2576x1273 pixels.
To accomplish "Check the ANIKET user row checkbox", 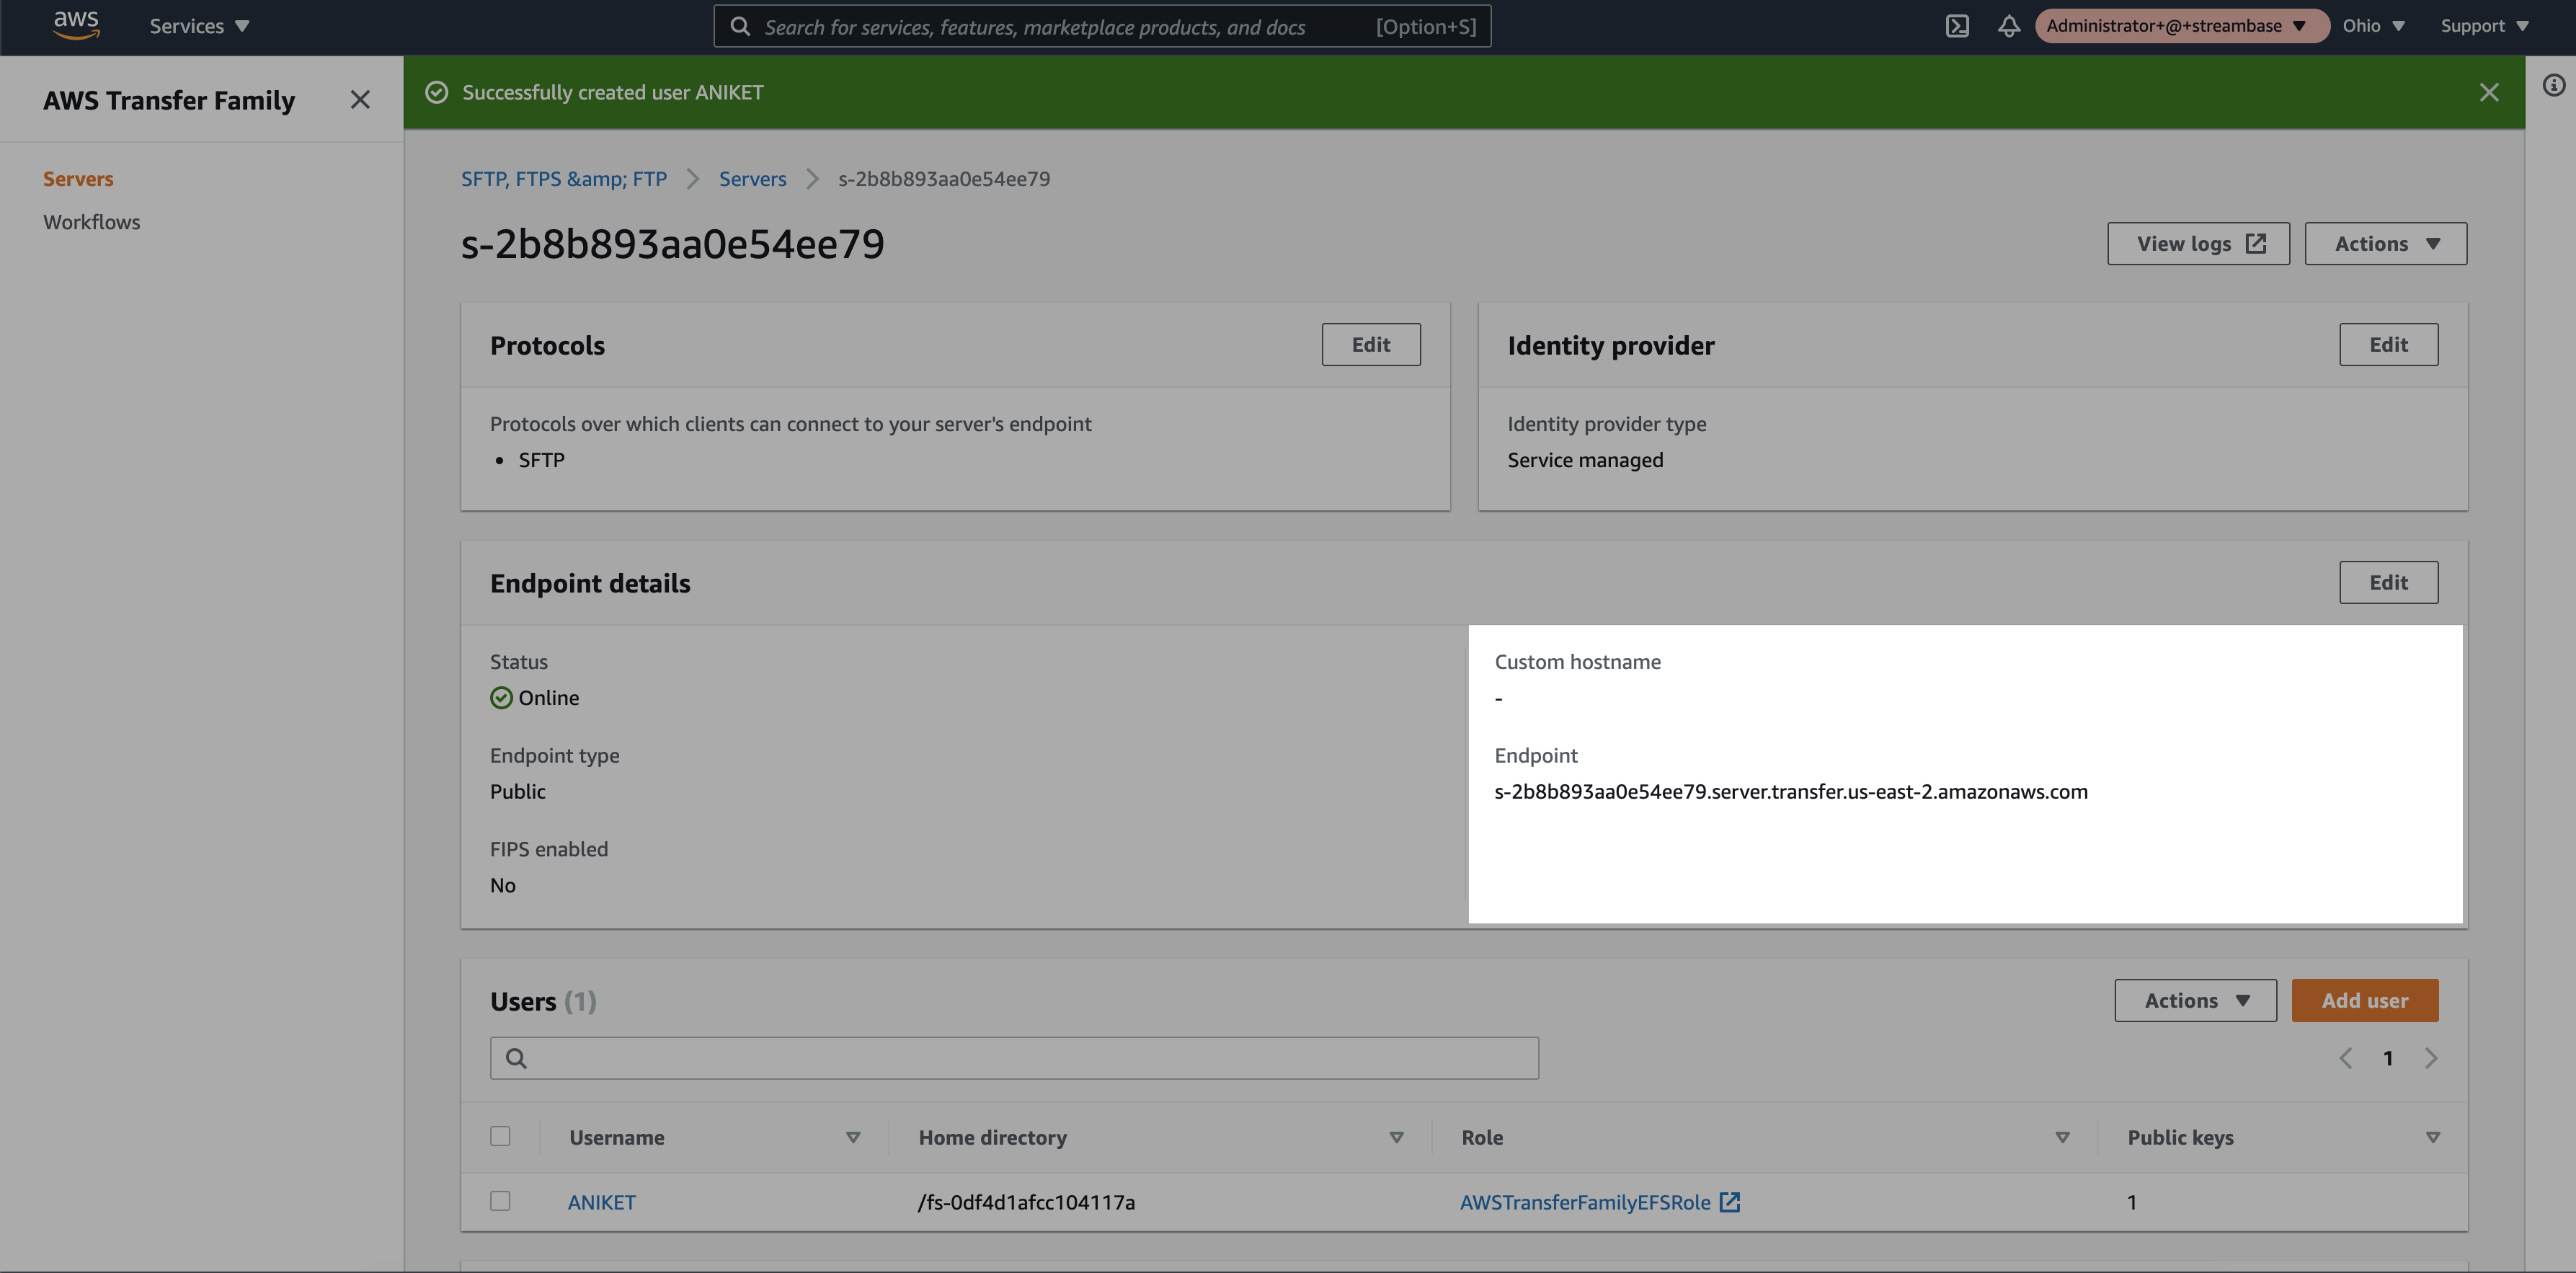I will (x=500, y=1201).
